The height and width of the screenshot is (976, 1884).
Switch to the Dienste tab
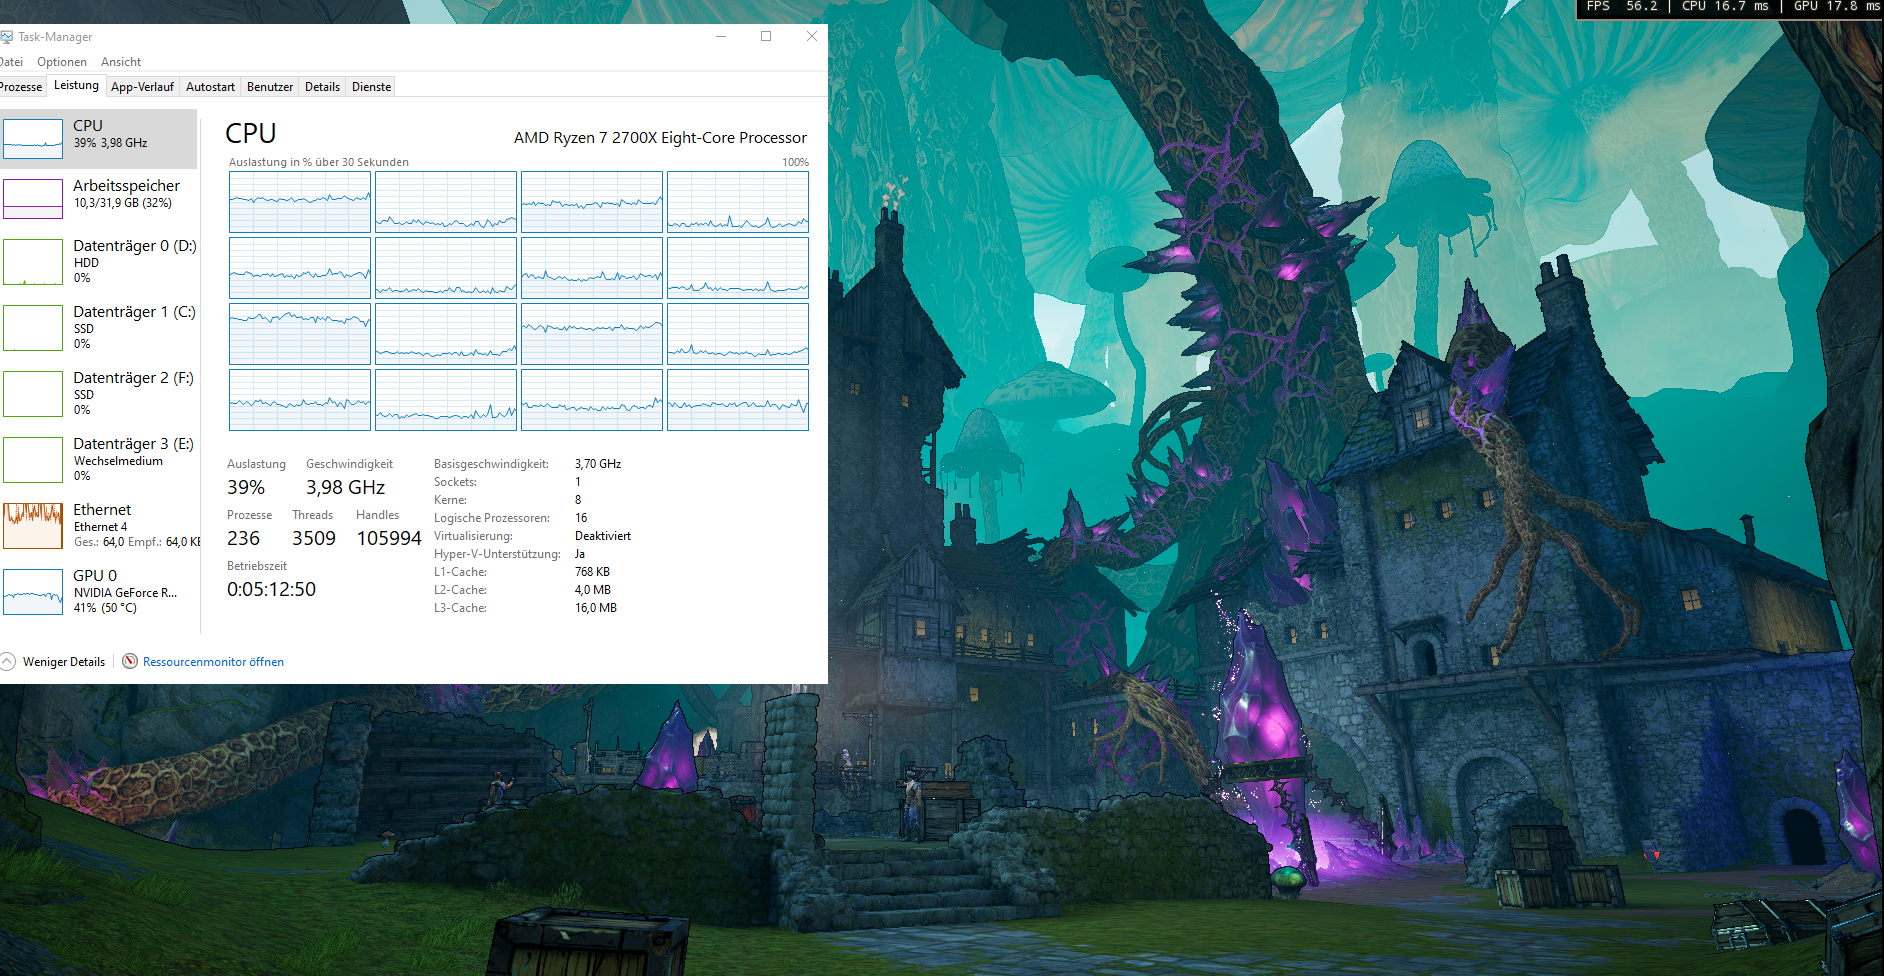click(x=371, y=87)
